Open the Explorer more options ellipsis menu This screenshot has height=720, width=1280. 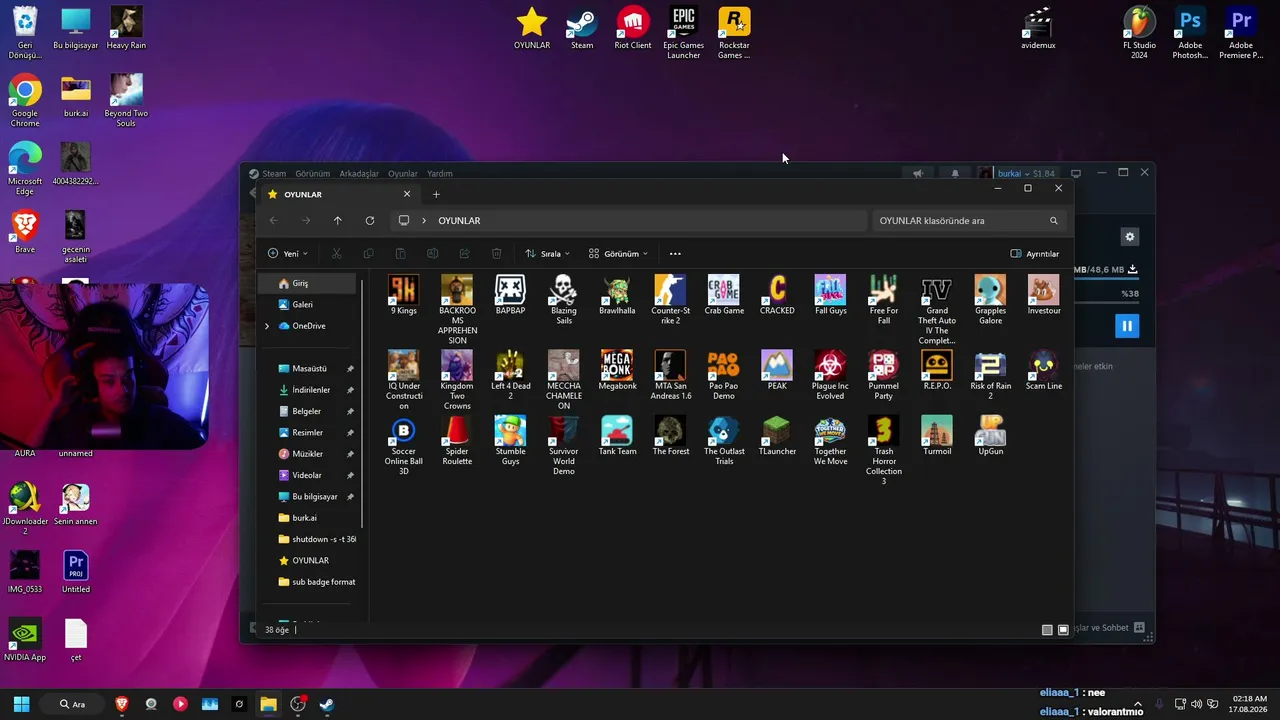(675, 254)
